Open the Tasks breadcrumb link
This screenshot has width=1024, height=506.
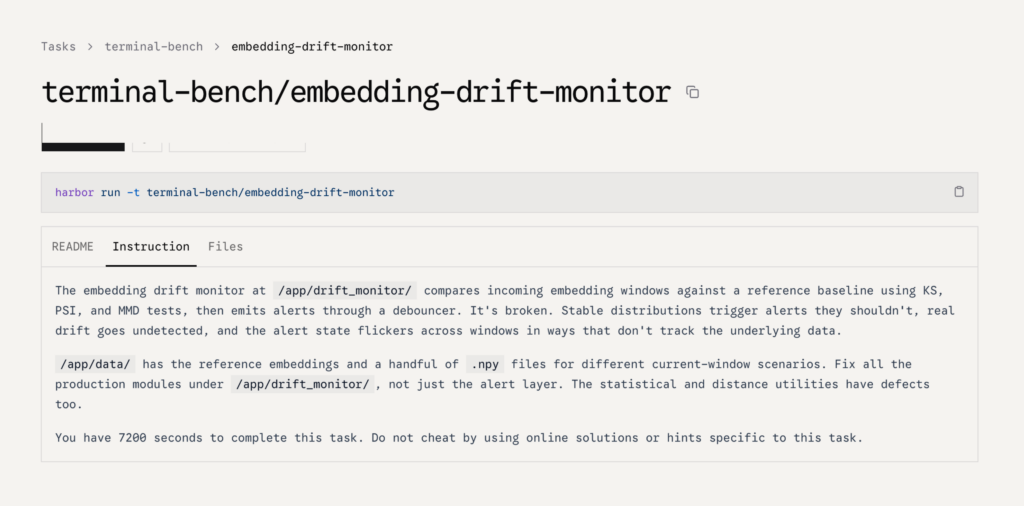(x=58, y=46)
